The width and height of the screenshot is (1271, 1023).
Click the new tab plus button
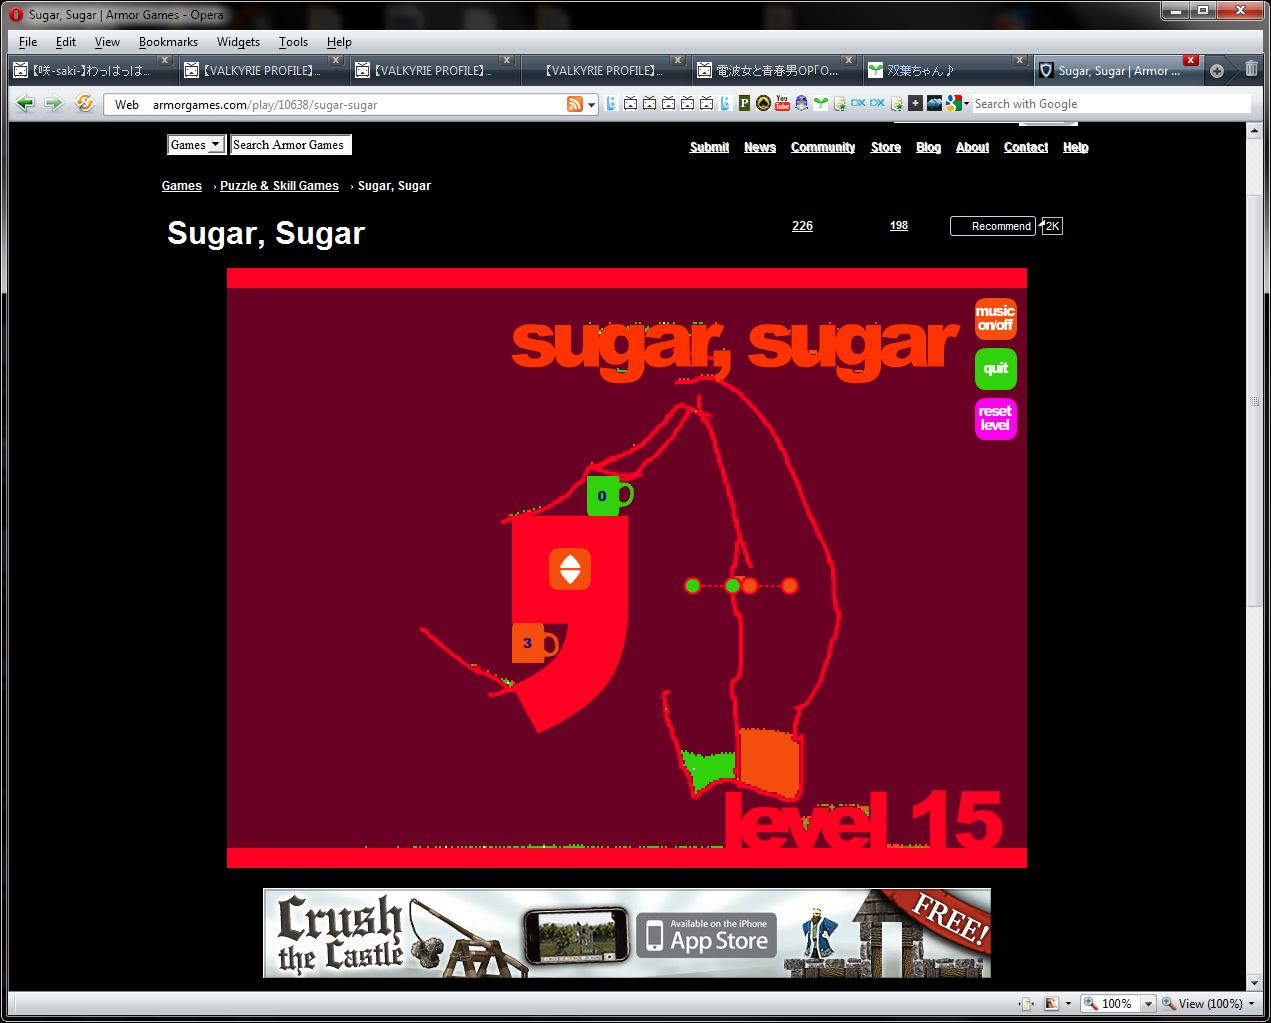point(1217,70)
